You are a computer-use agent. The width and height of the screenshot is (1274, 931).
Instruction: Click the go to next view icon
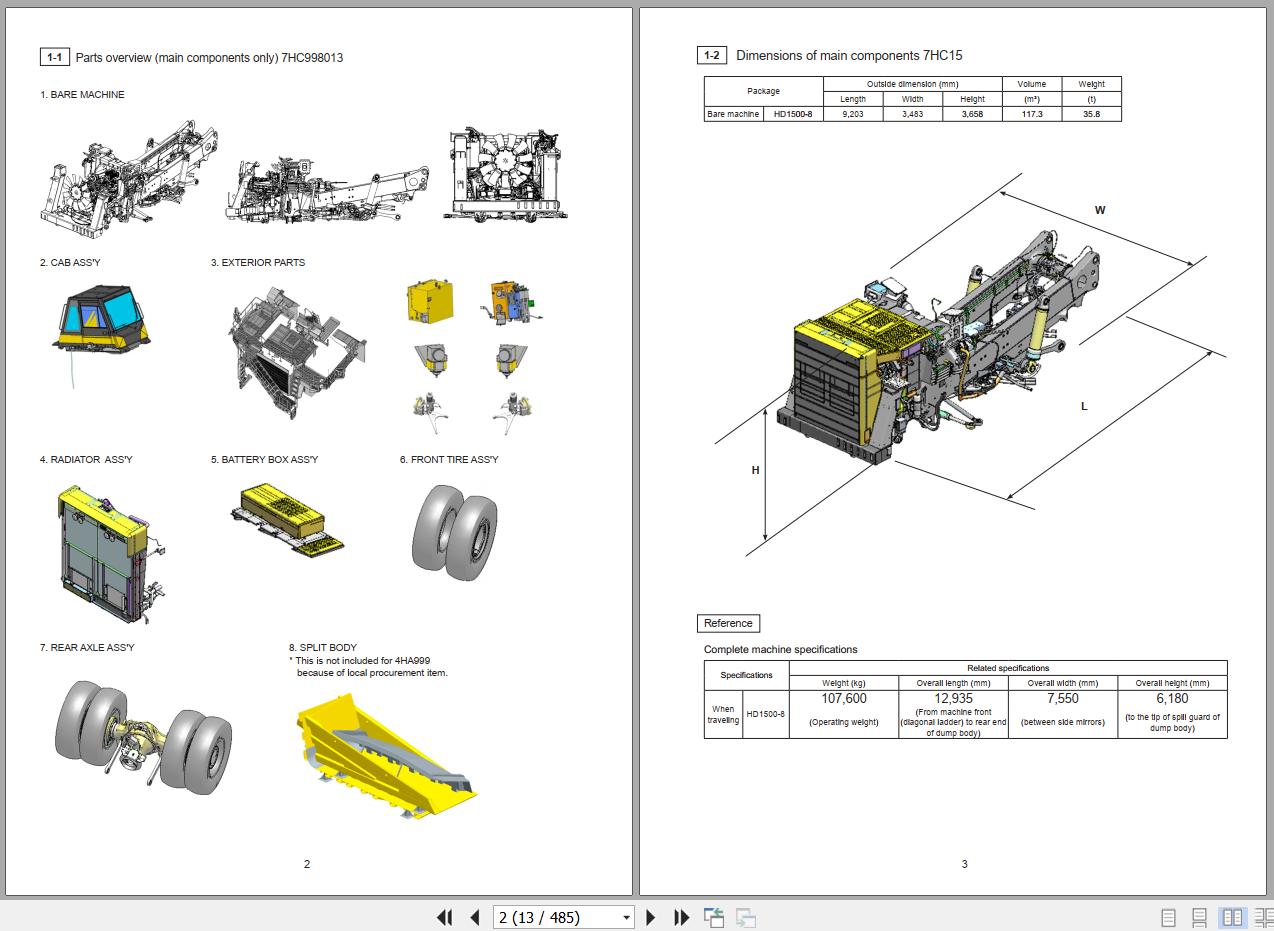click(x=745, y=917)
